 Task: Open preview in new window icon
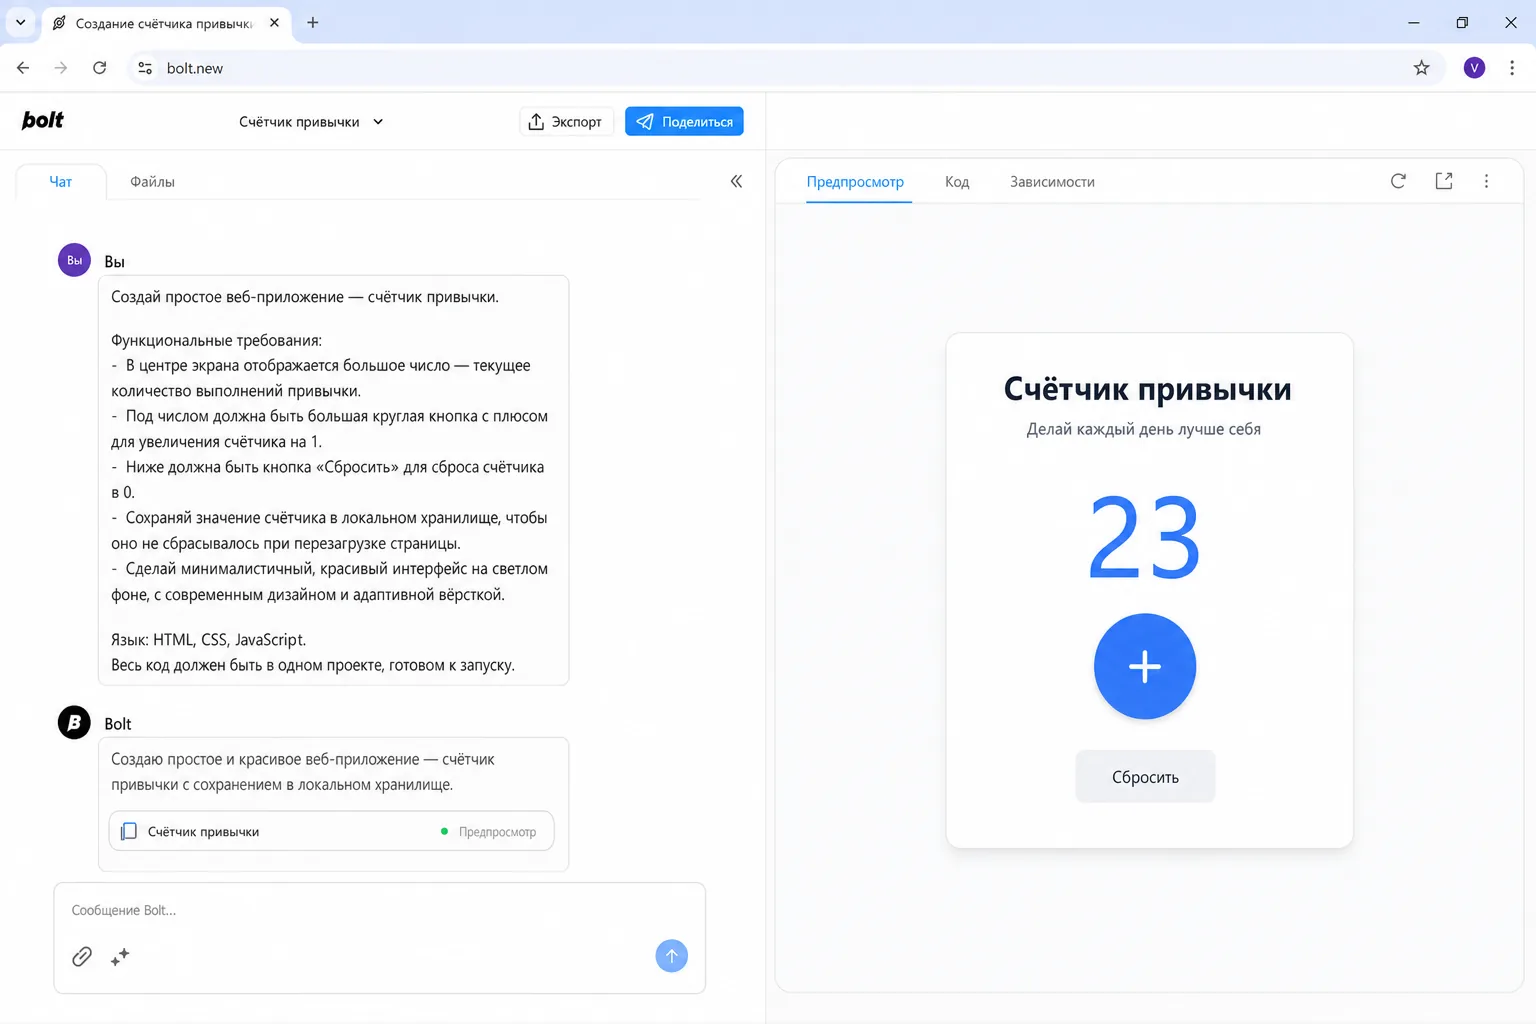point(1444,181)
